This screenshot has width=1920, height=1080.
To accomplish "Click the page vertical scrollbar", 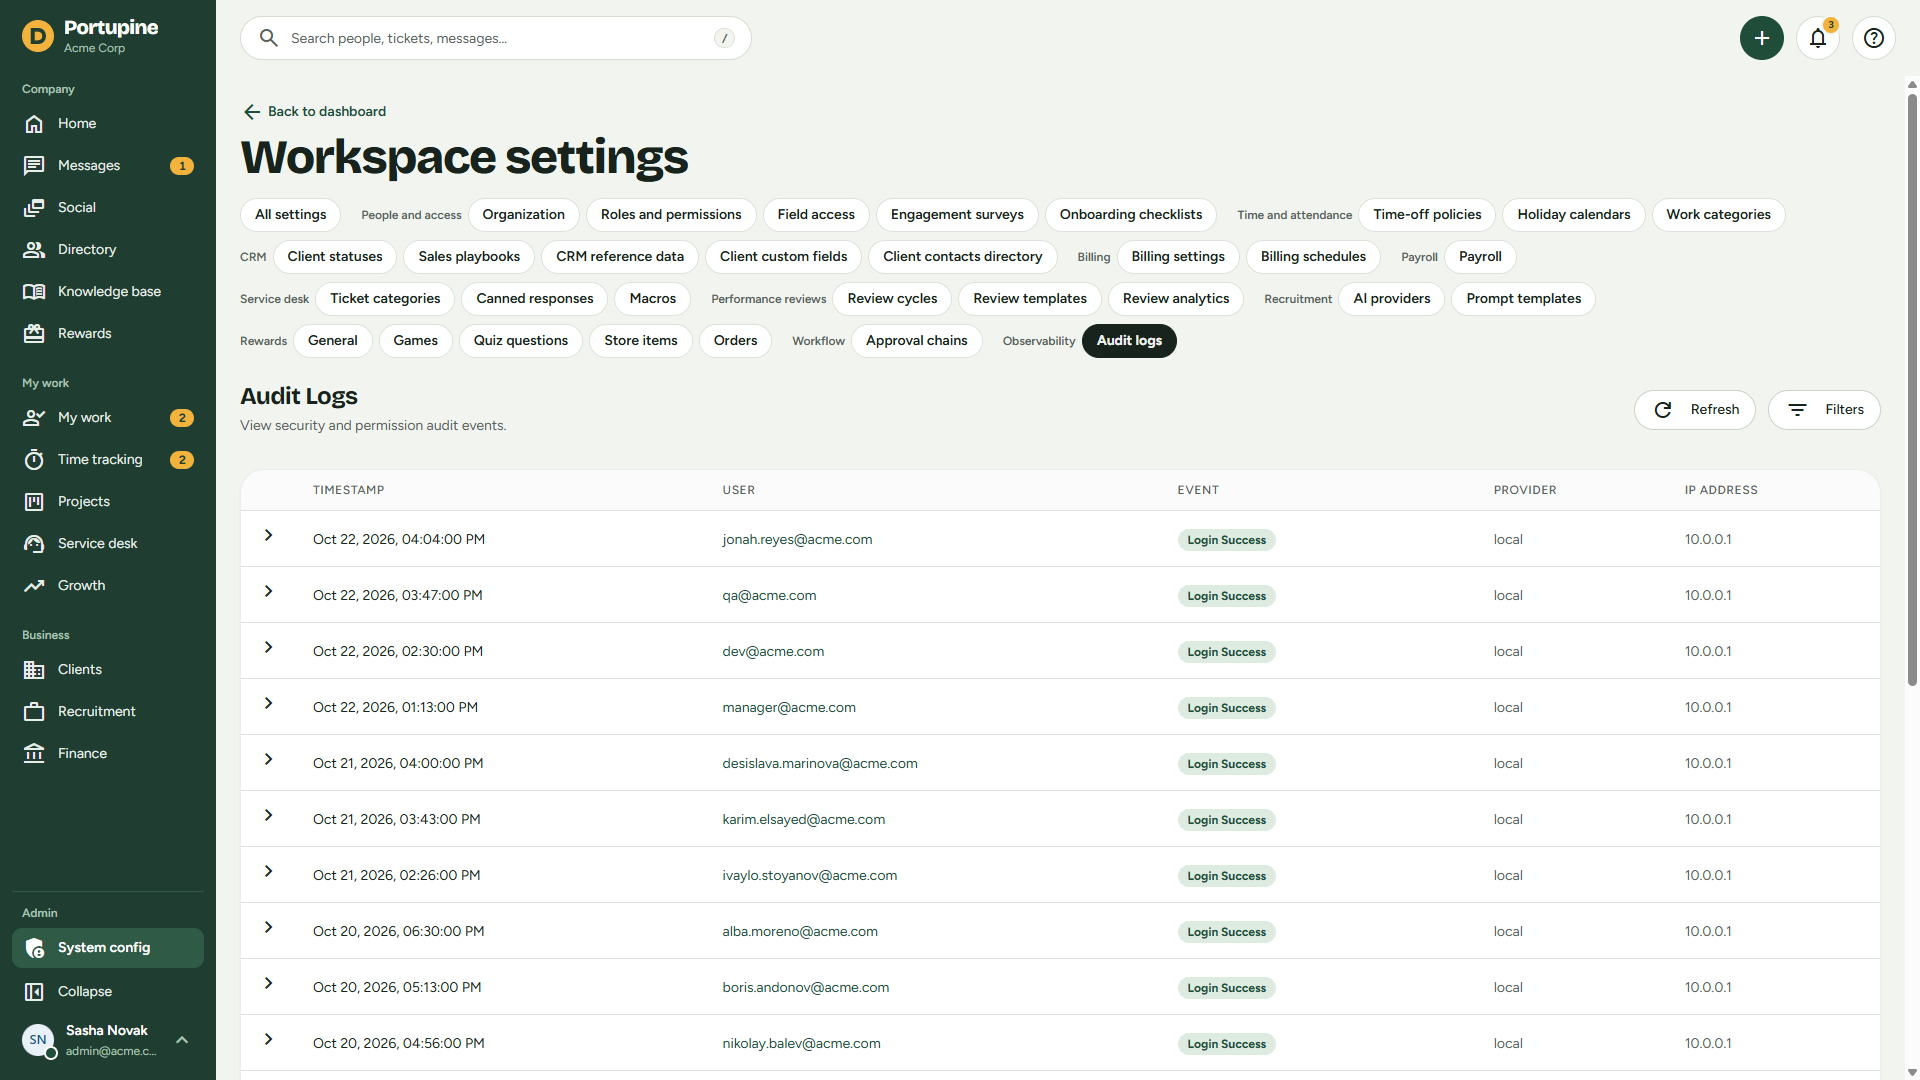I will (1912, 390).
